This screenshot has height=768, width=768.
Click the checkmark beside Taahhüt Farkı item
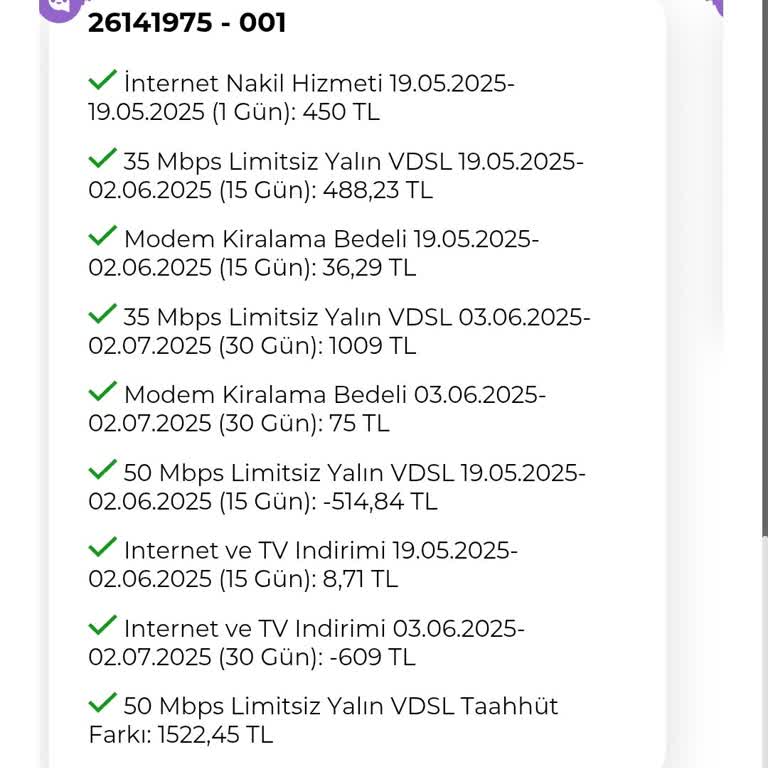pos(102,703)
